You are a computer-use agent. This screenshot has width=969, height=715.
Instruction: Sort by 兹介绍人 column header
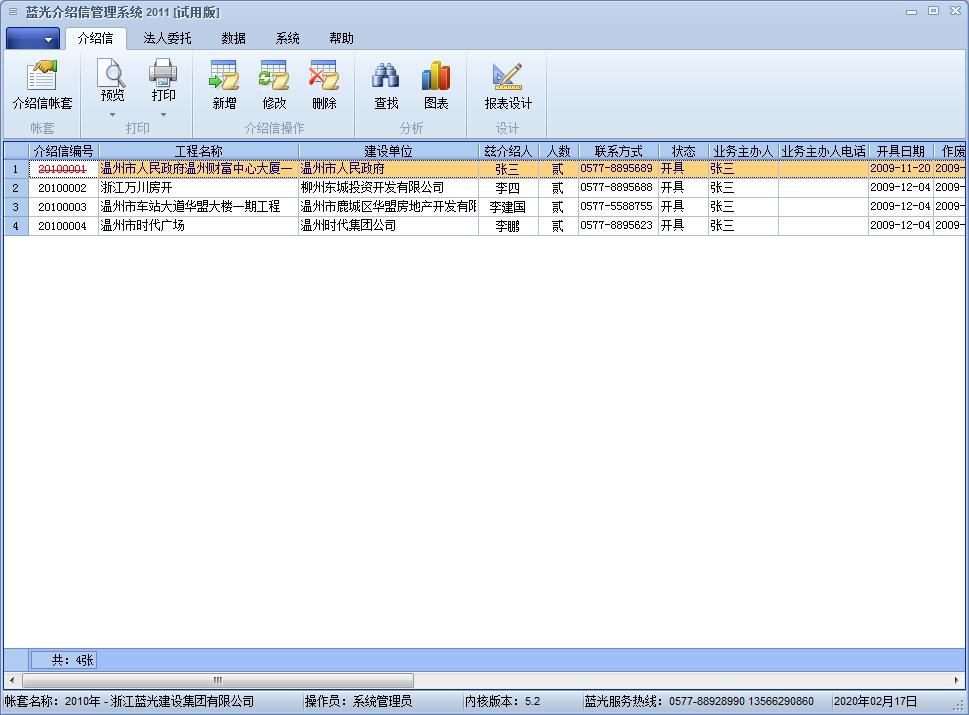[x=508, y=151]
